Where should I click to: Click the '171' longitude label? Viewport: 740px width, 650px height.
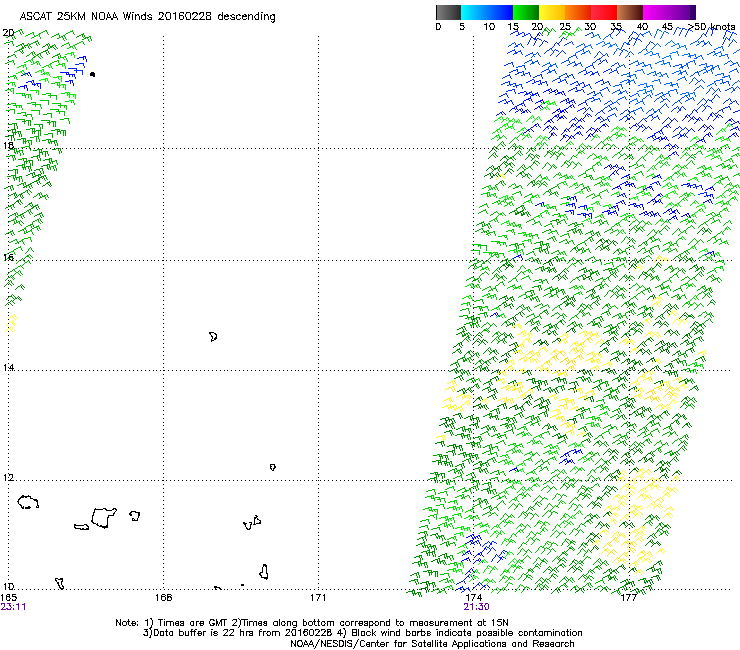pyautogui.click(x=319, y=598)
